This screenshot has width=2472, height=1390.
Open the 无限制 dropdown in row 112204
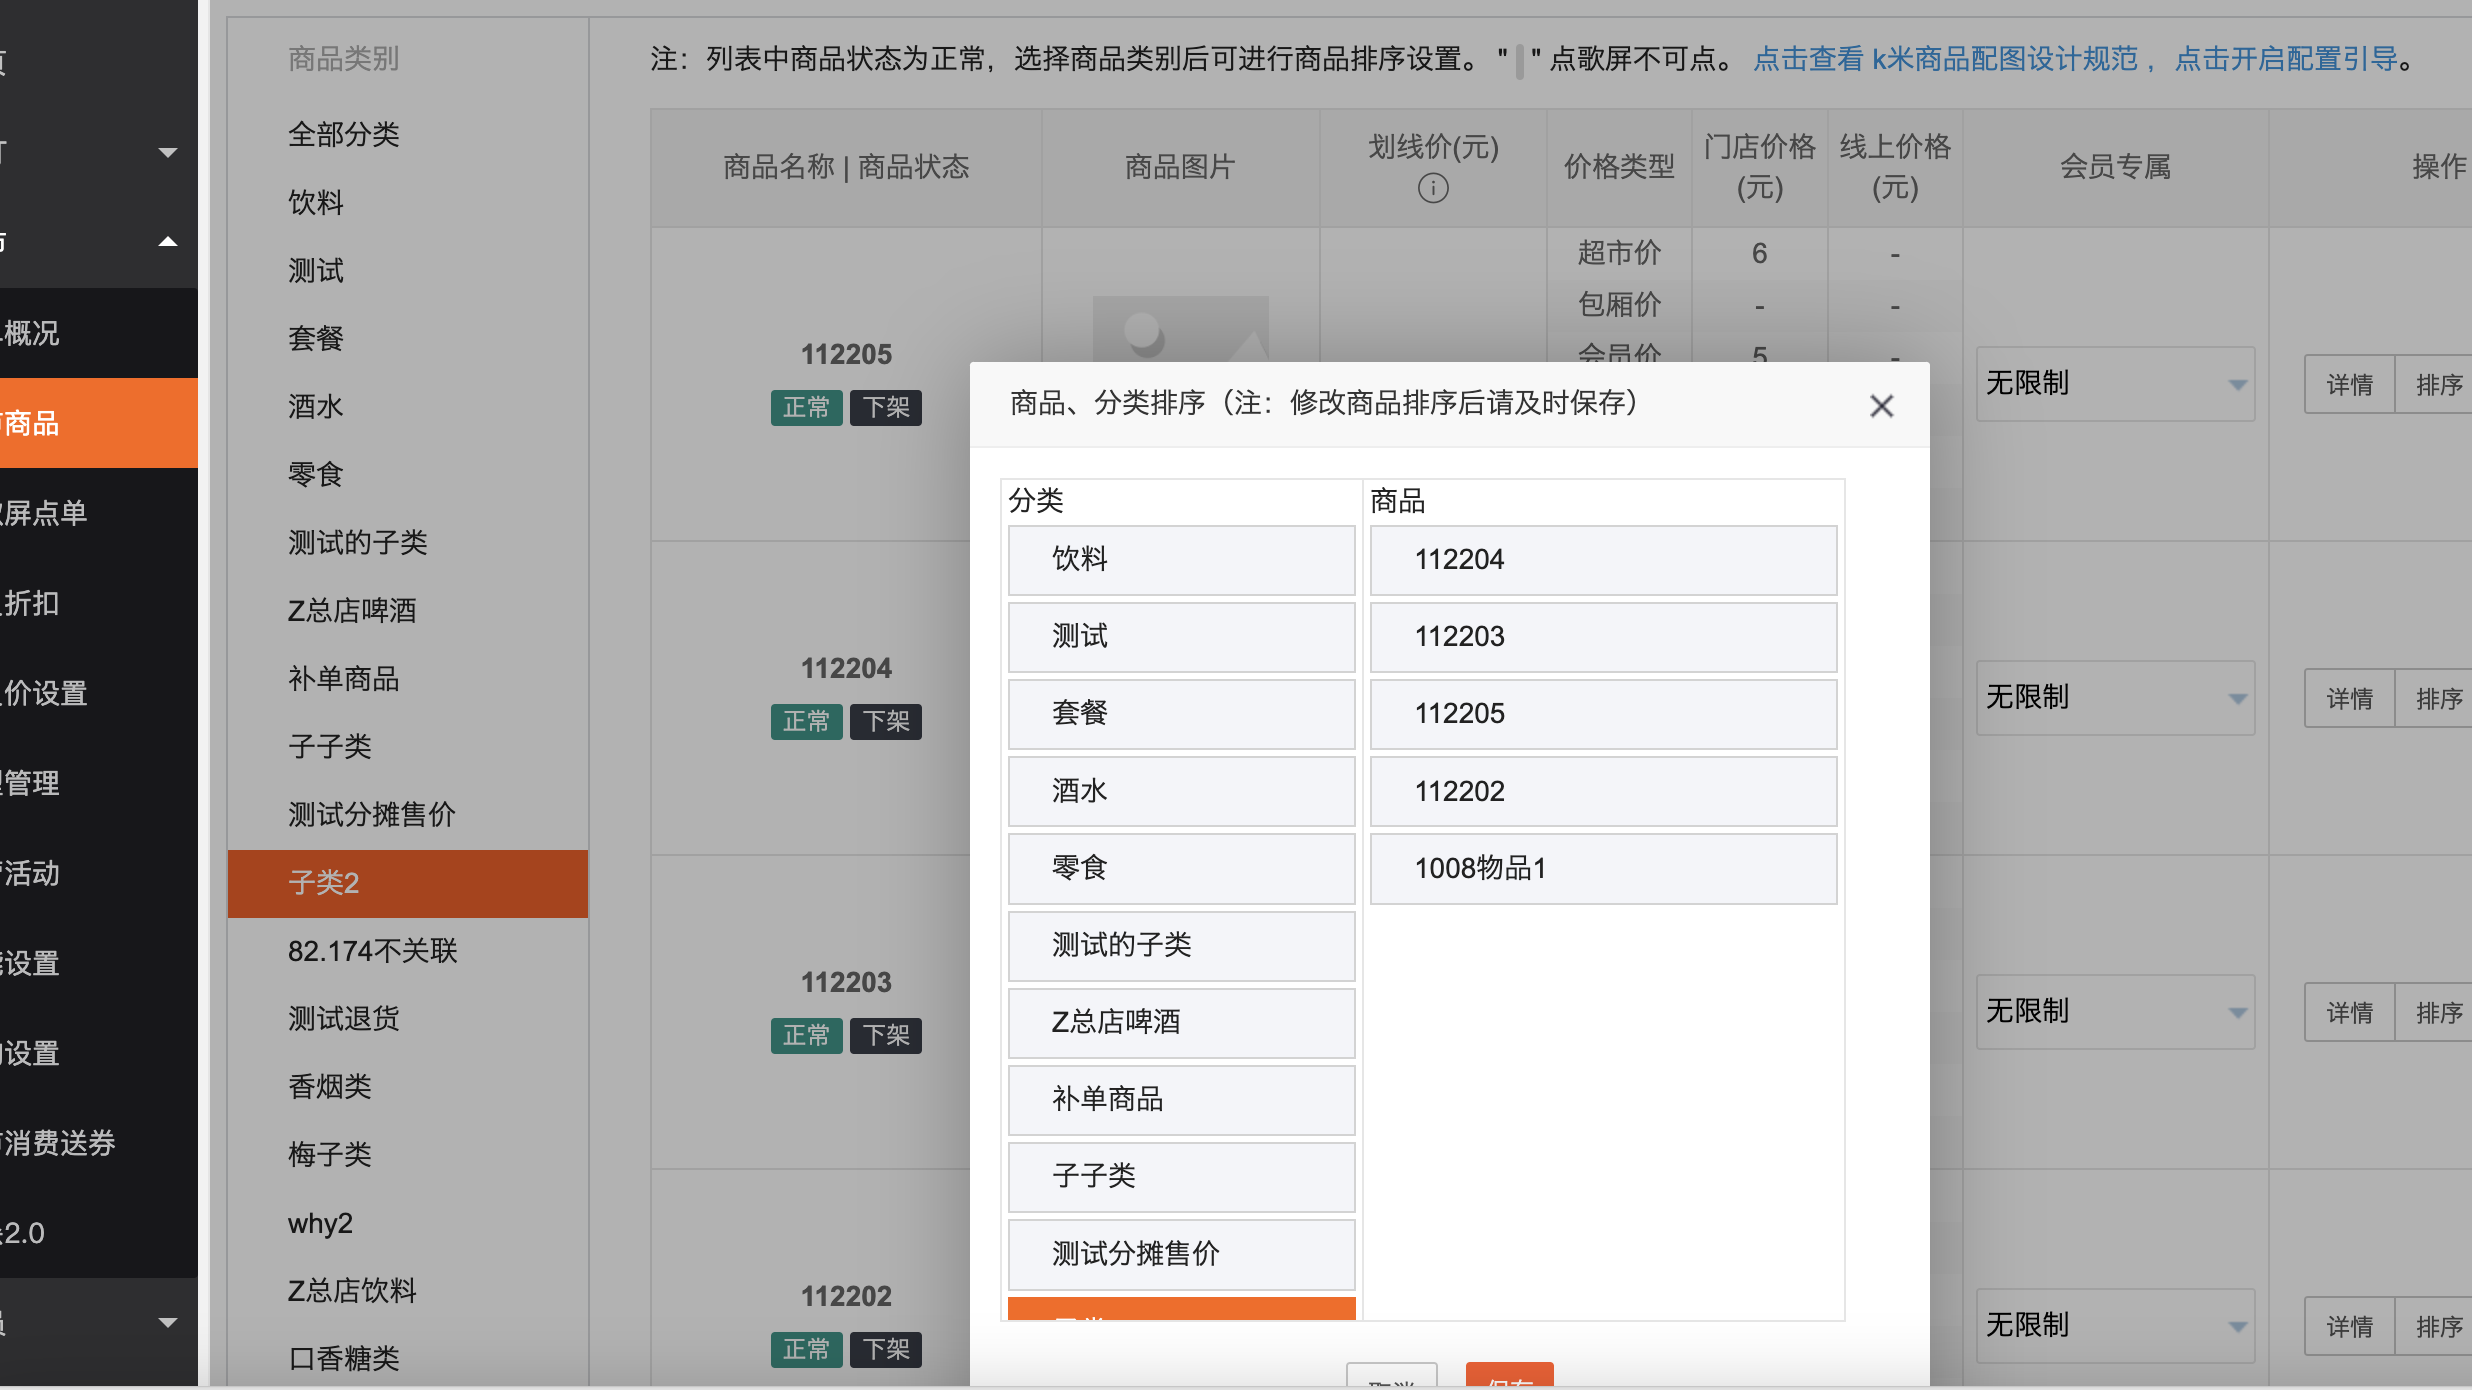[2115, 698]
